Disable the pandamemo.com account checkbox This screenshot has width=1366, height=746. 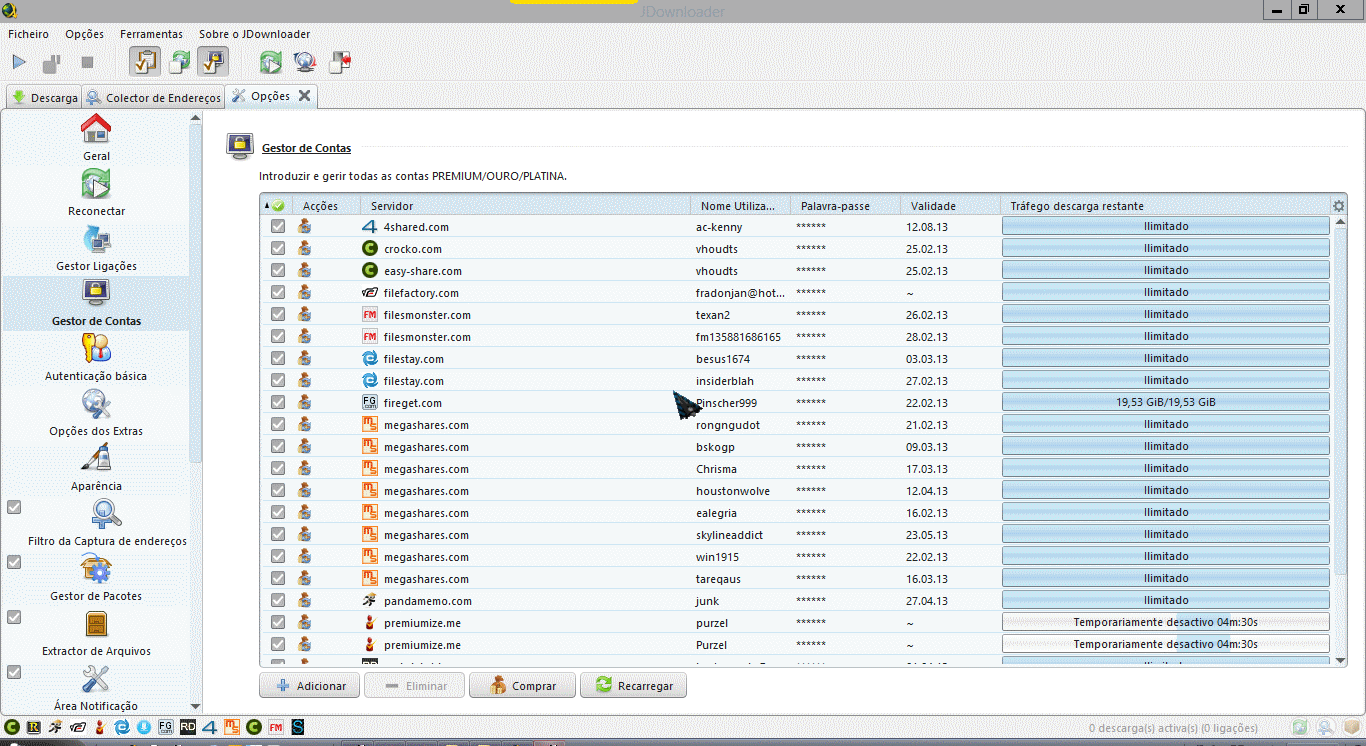278,601
